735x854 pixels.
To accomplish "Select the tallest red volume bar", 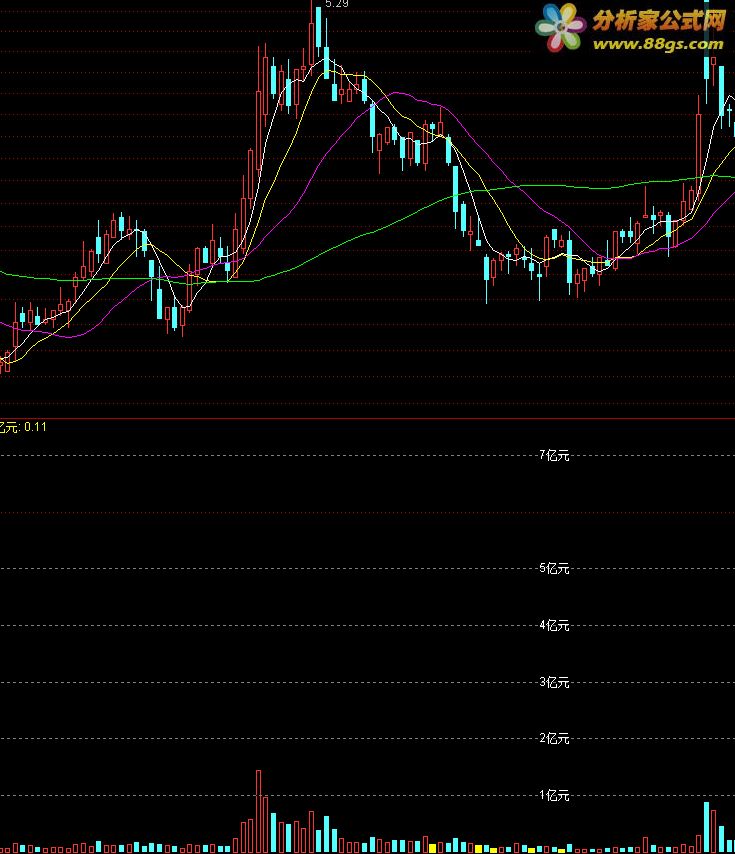I will [x=259, y=812].
